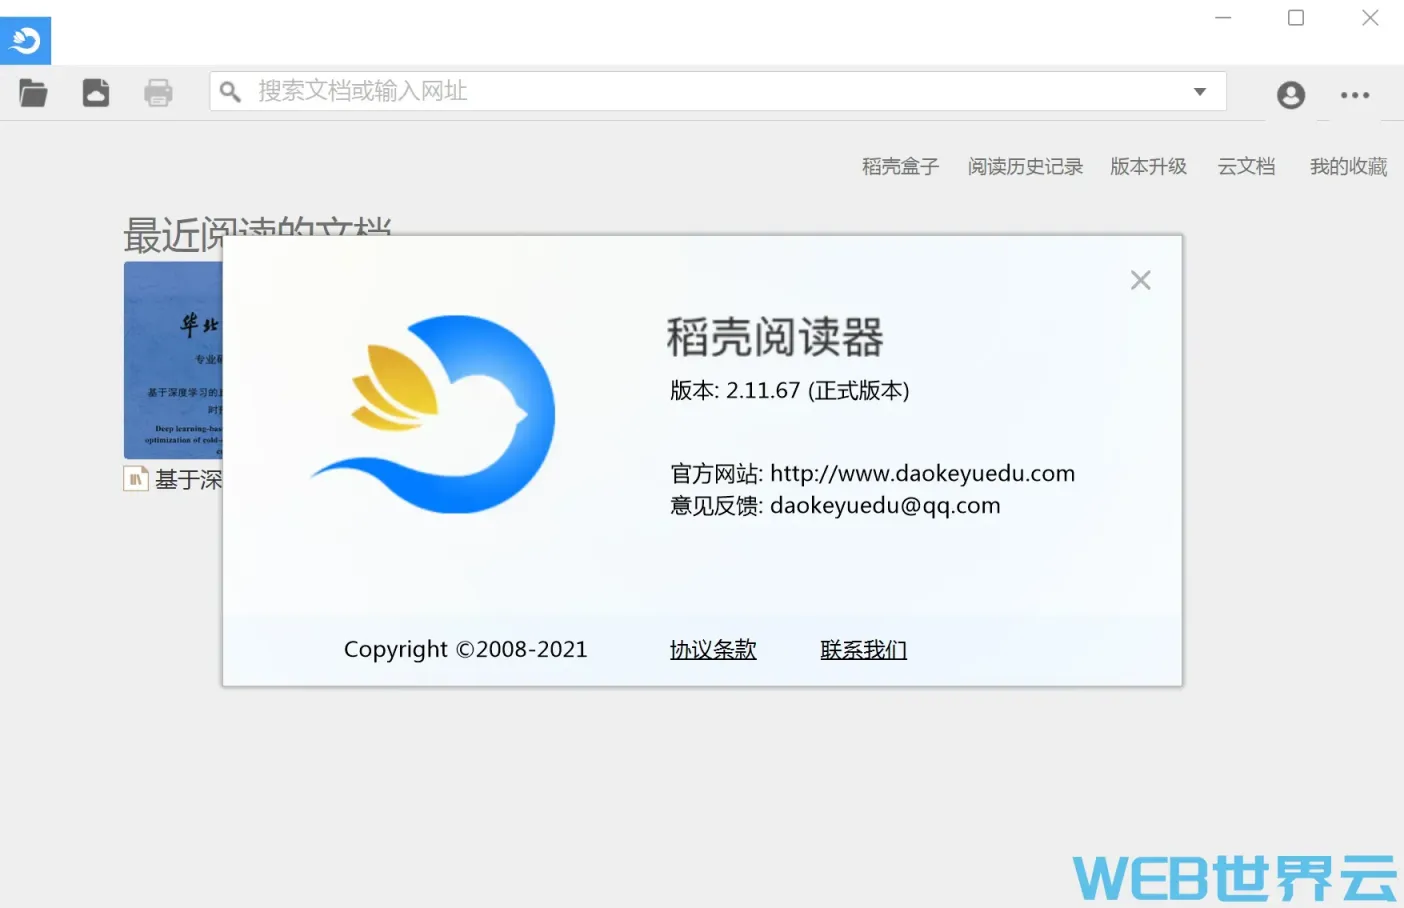Click the Copyright ©2008-2021 text
The image size is (1404, 908).
[x=466, y=650]
